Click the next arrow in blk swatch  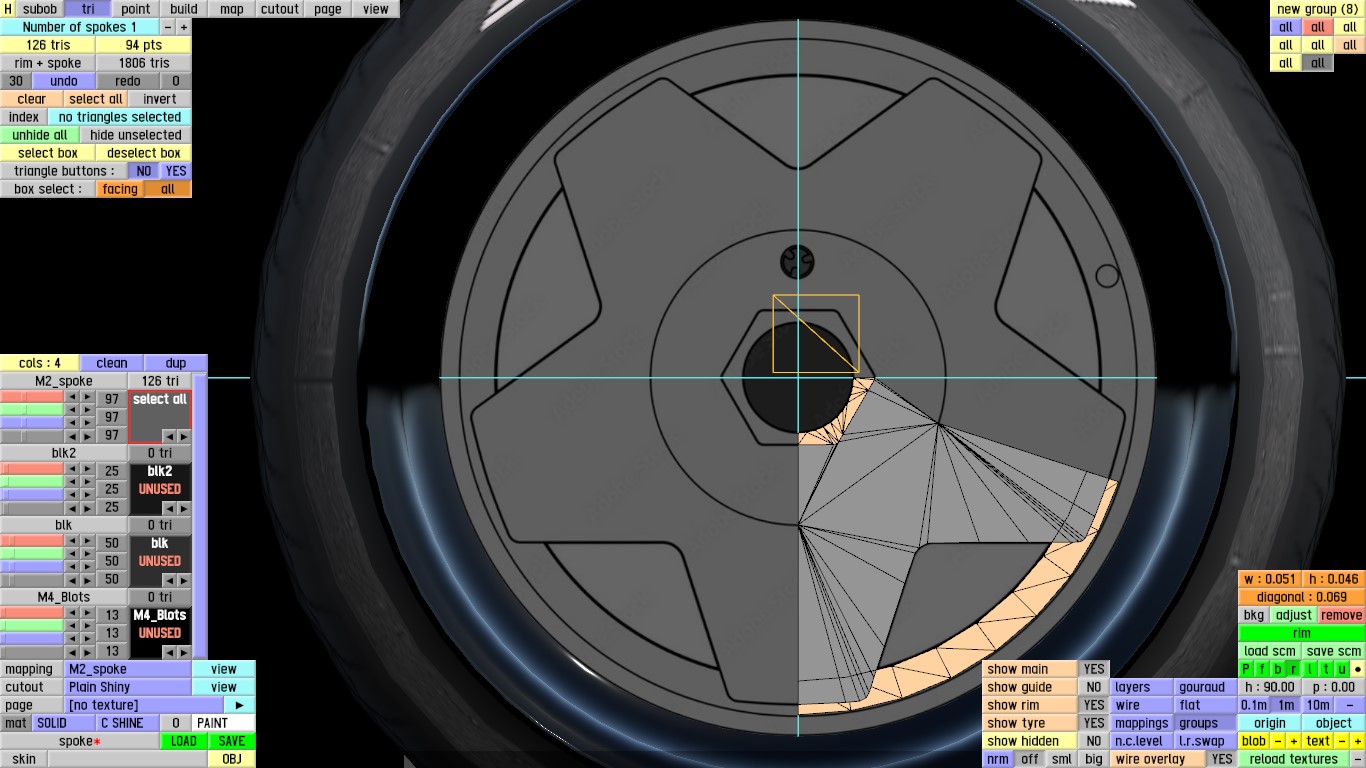[183, 580]
